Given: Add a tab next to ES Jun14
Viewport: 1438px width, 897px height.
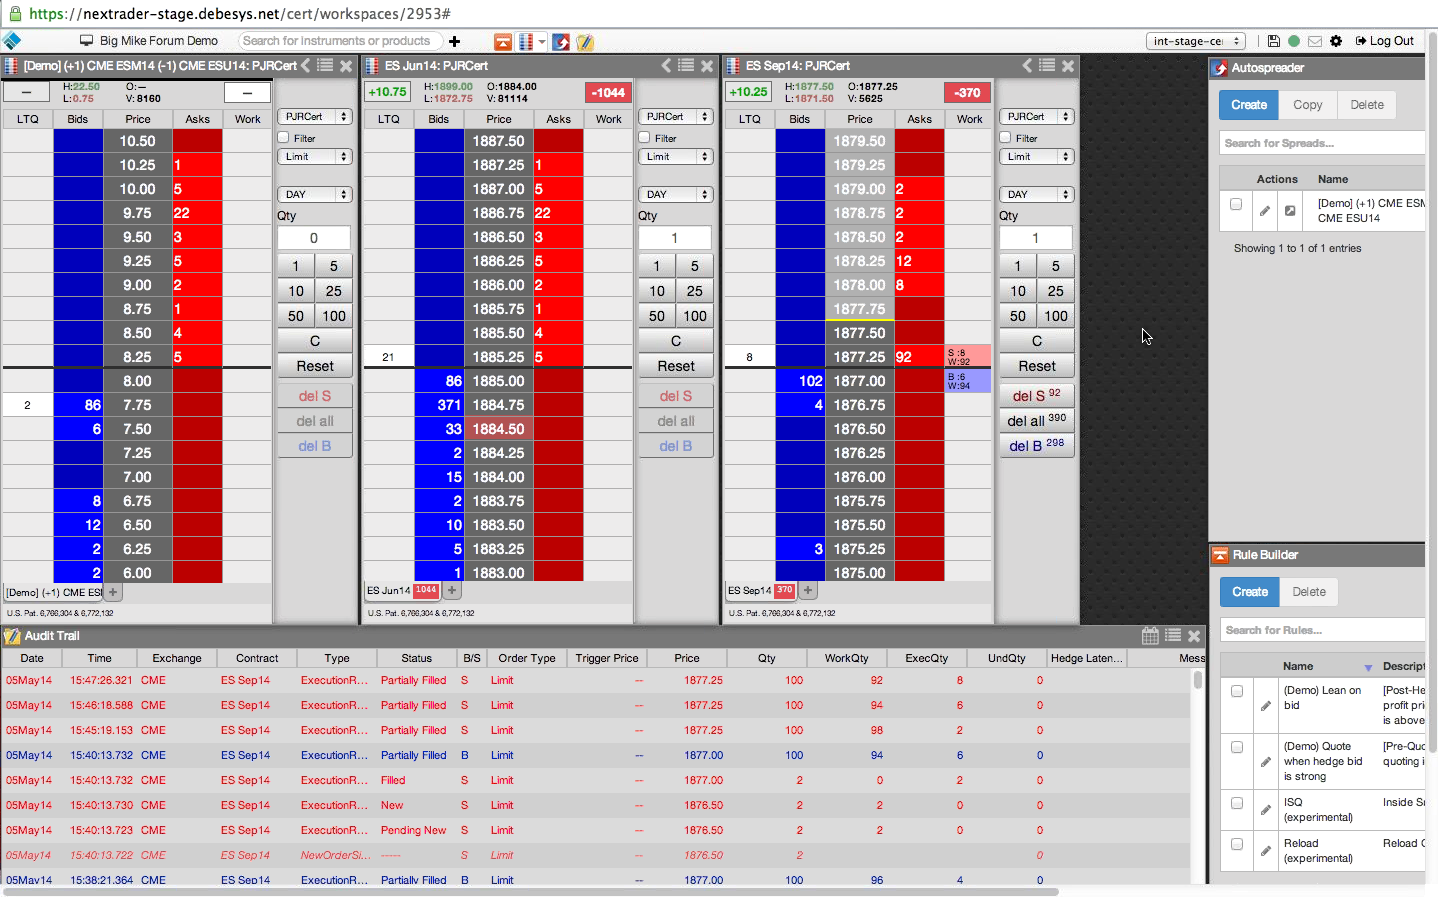Looking at the screenshot, I should 452,590.
